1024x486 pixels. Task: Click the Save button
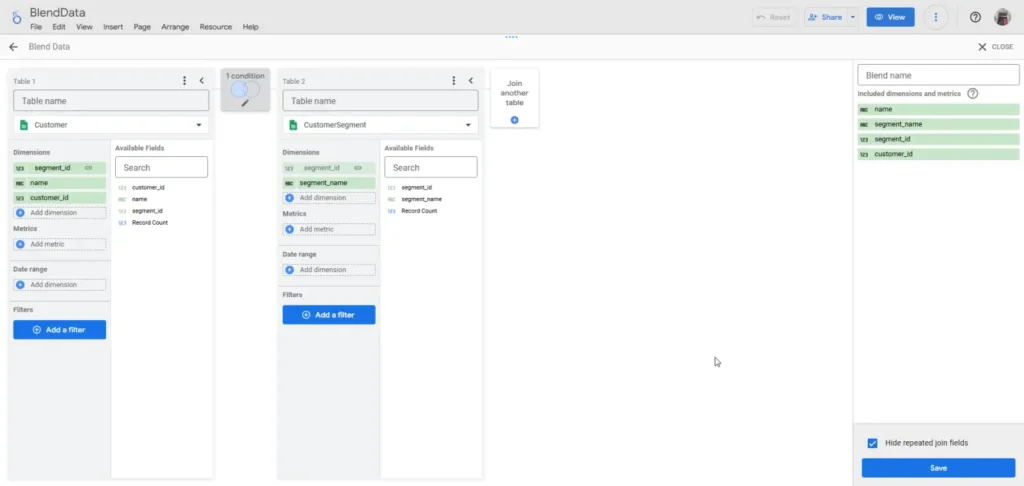click(x=938, y=468)
